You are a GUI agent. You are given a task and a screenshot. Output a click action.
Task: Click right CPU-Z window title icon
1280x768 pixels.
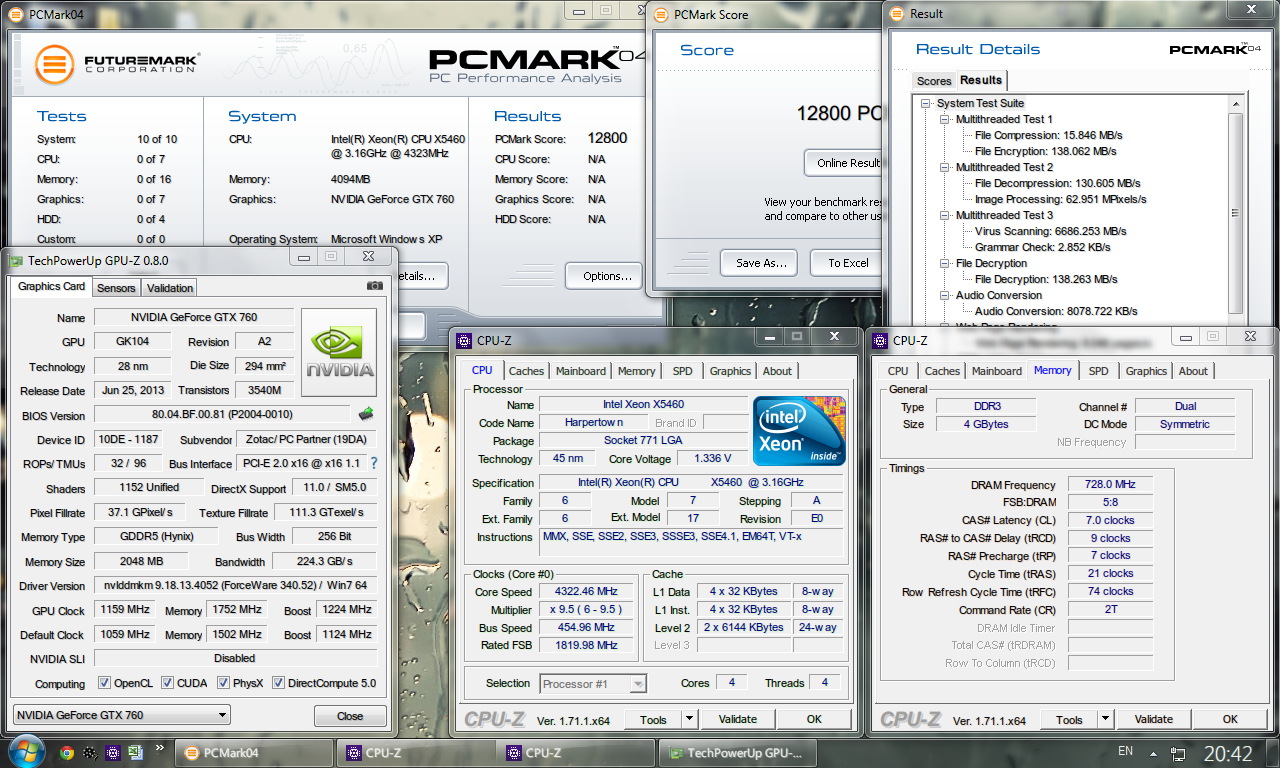[881, 340]
